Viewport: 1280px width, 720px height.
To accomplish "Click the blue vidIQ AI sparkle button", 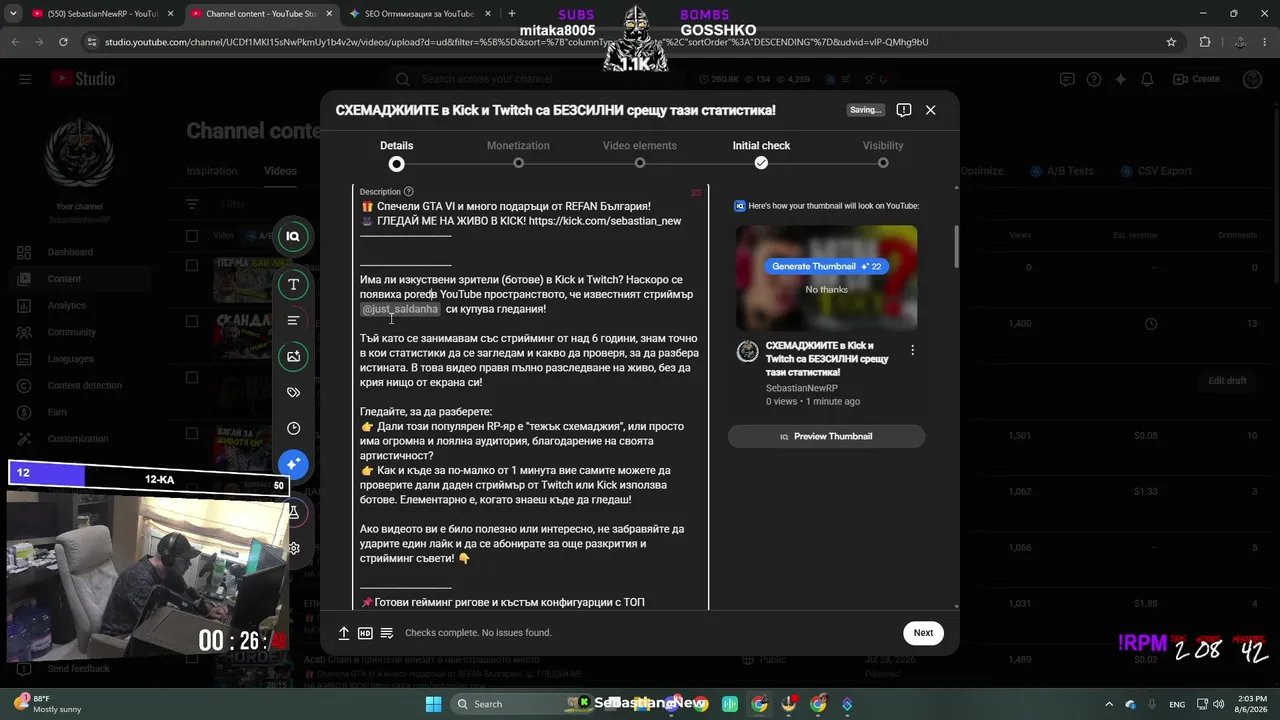I will pyautogui.click(x=293, y=464).
